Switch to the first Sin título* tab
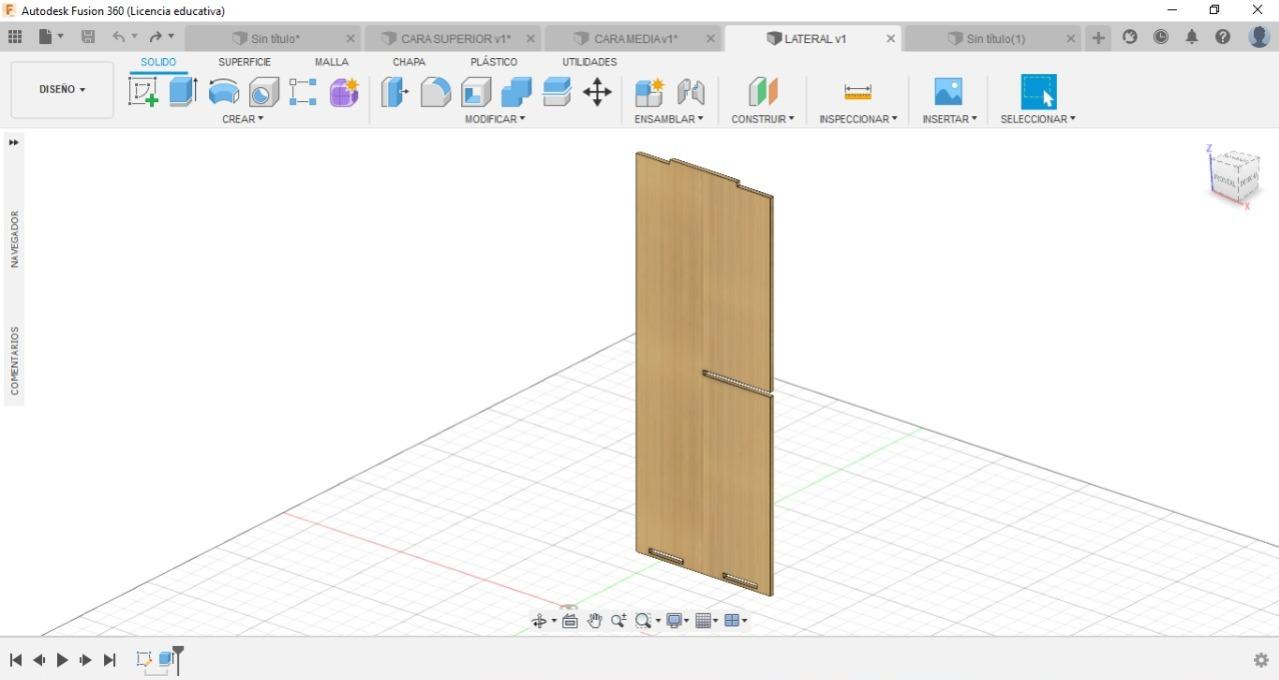 (x=265, y=39)
